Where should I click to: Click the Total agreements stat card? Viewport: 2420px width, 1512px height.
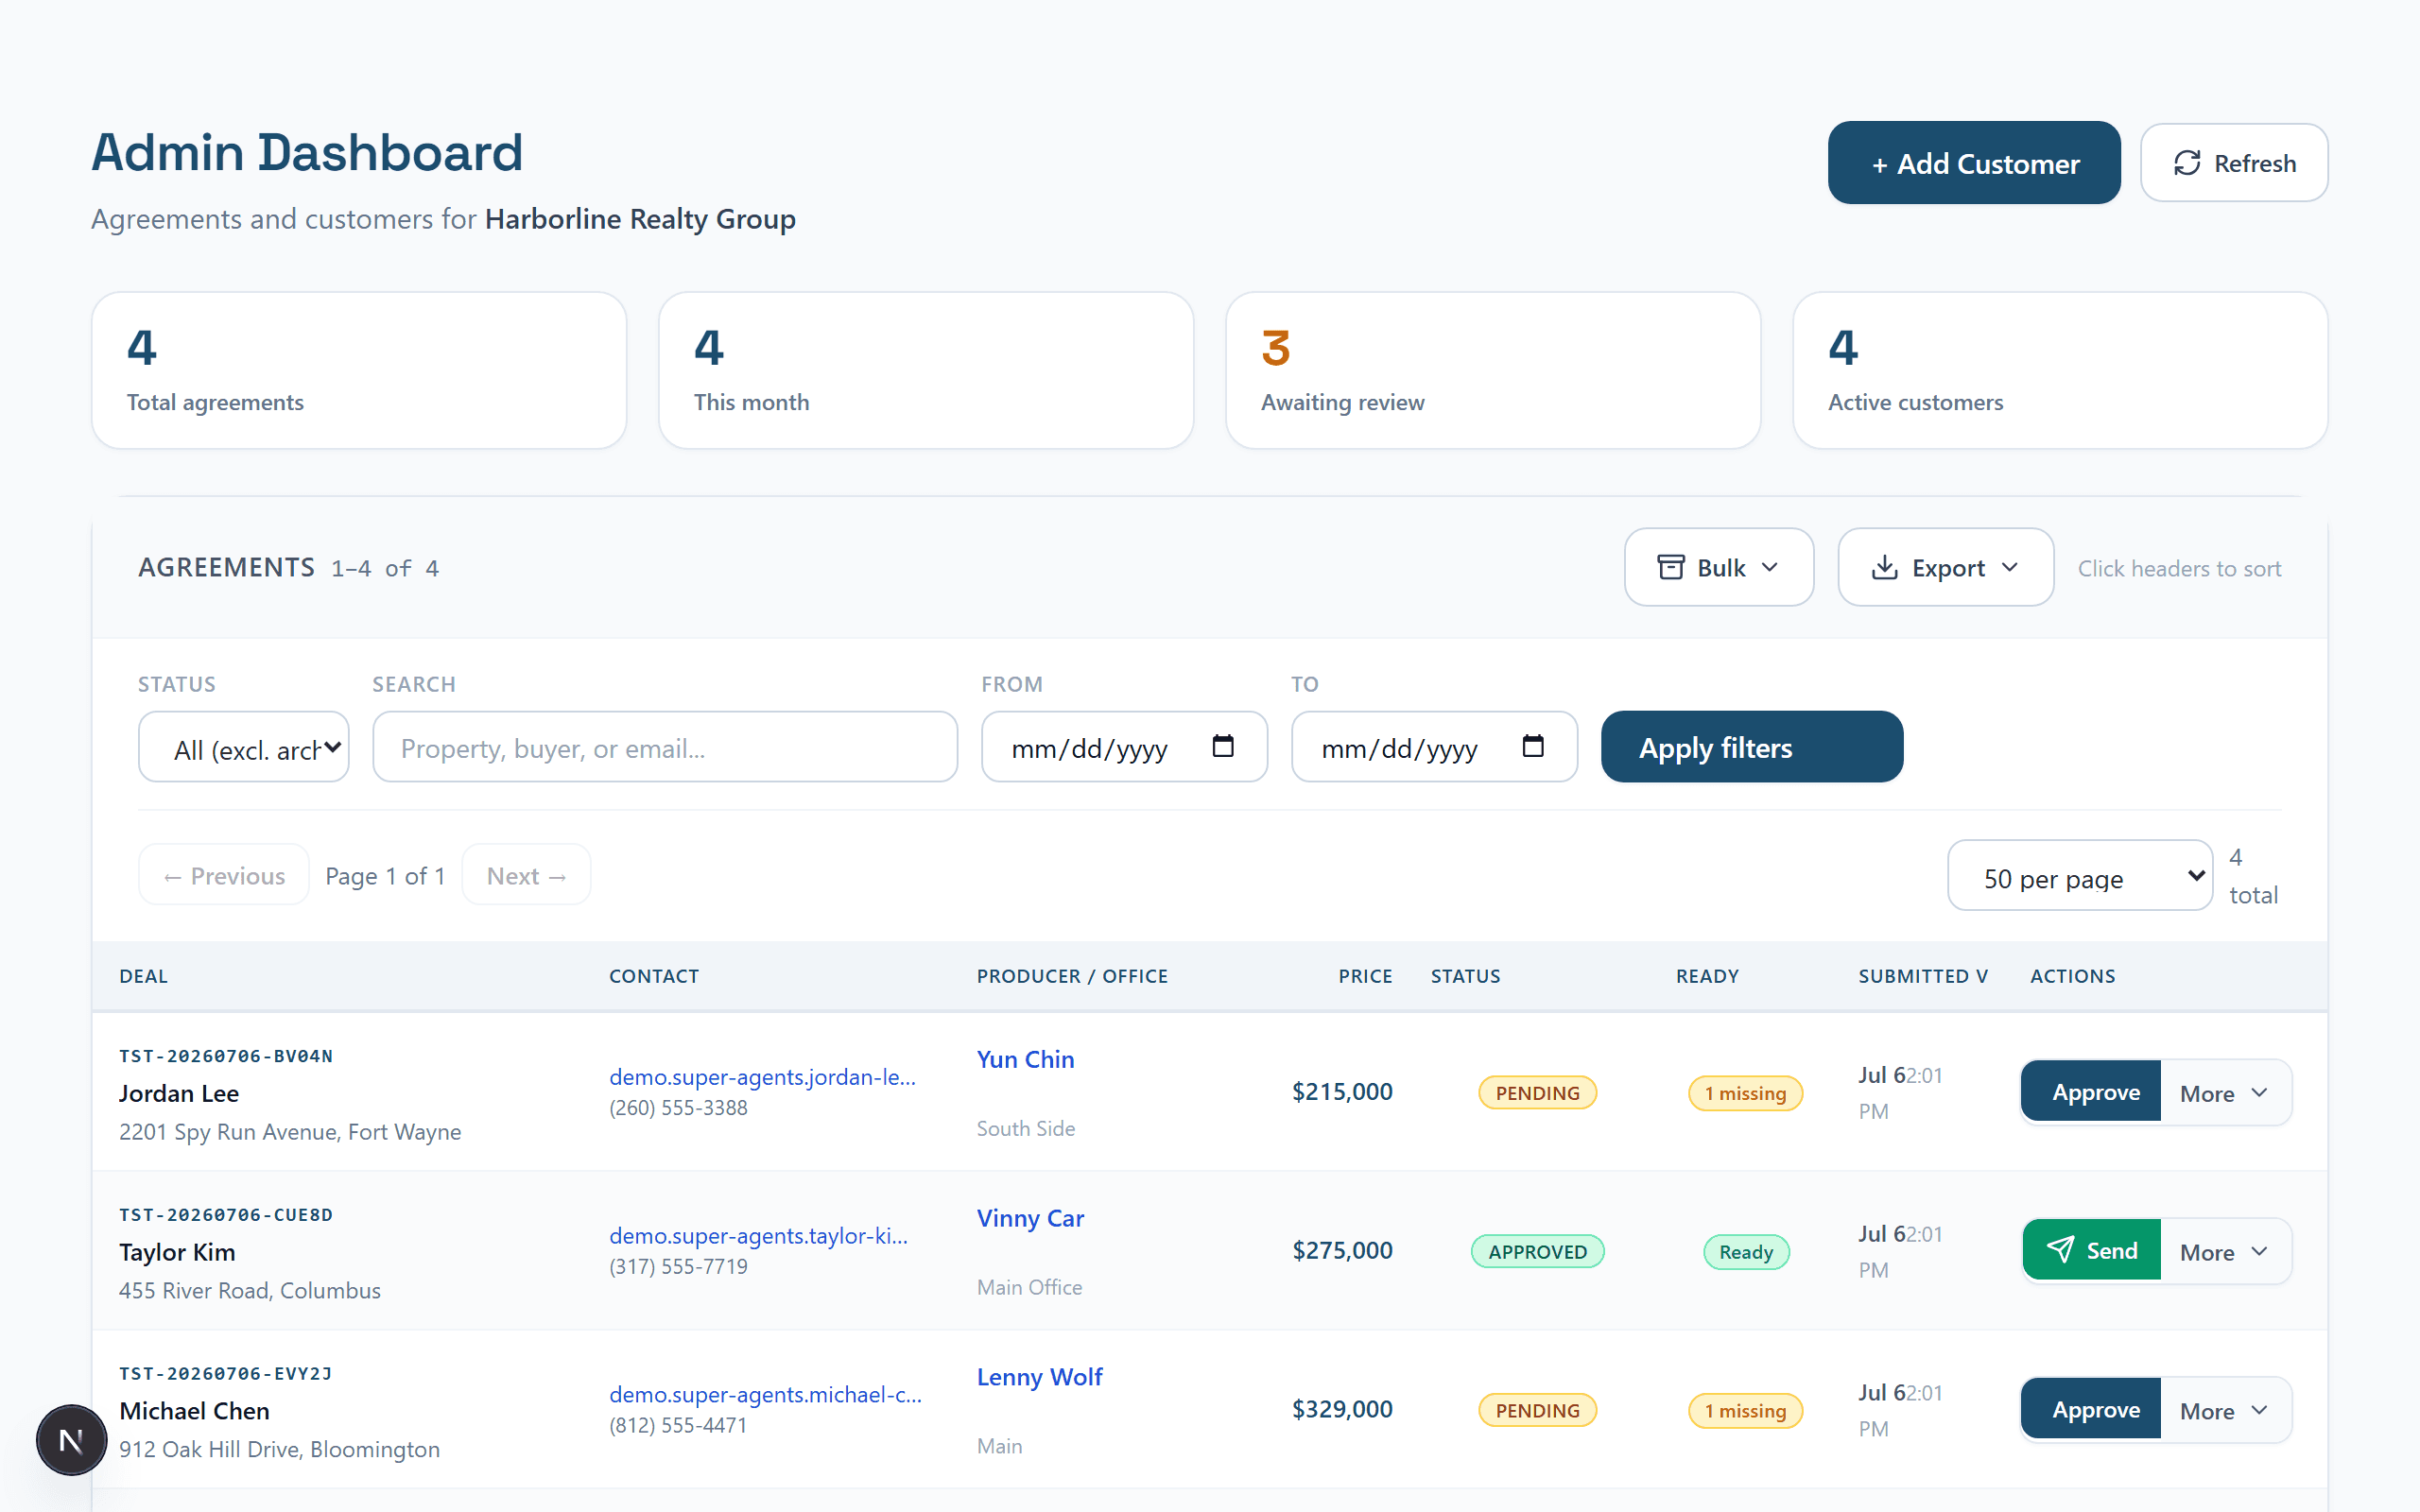coord(359,370)
